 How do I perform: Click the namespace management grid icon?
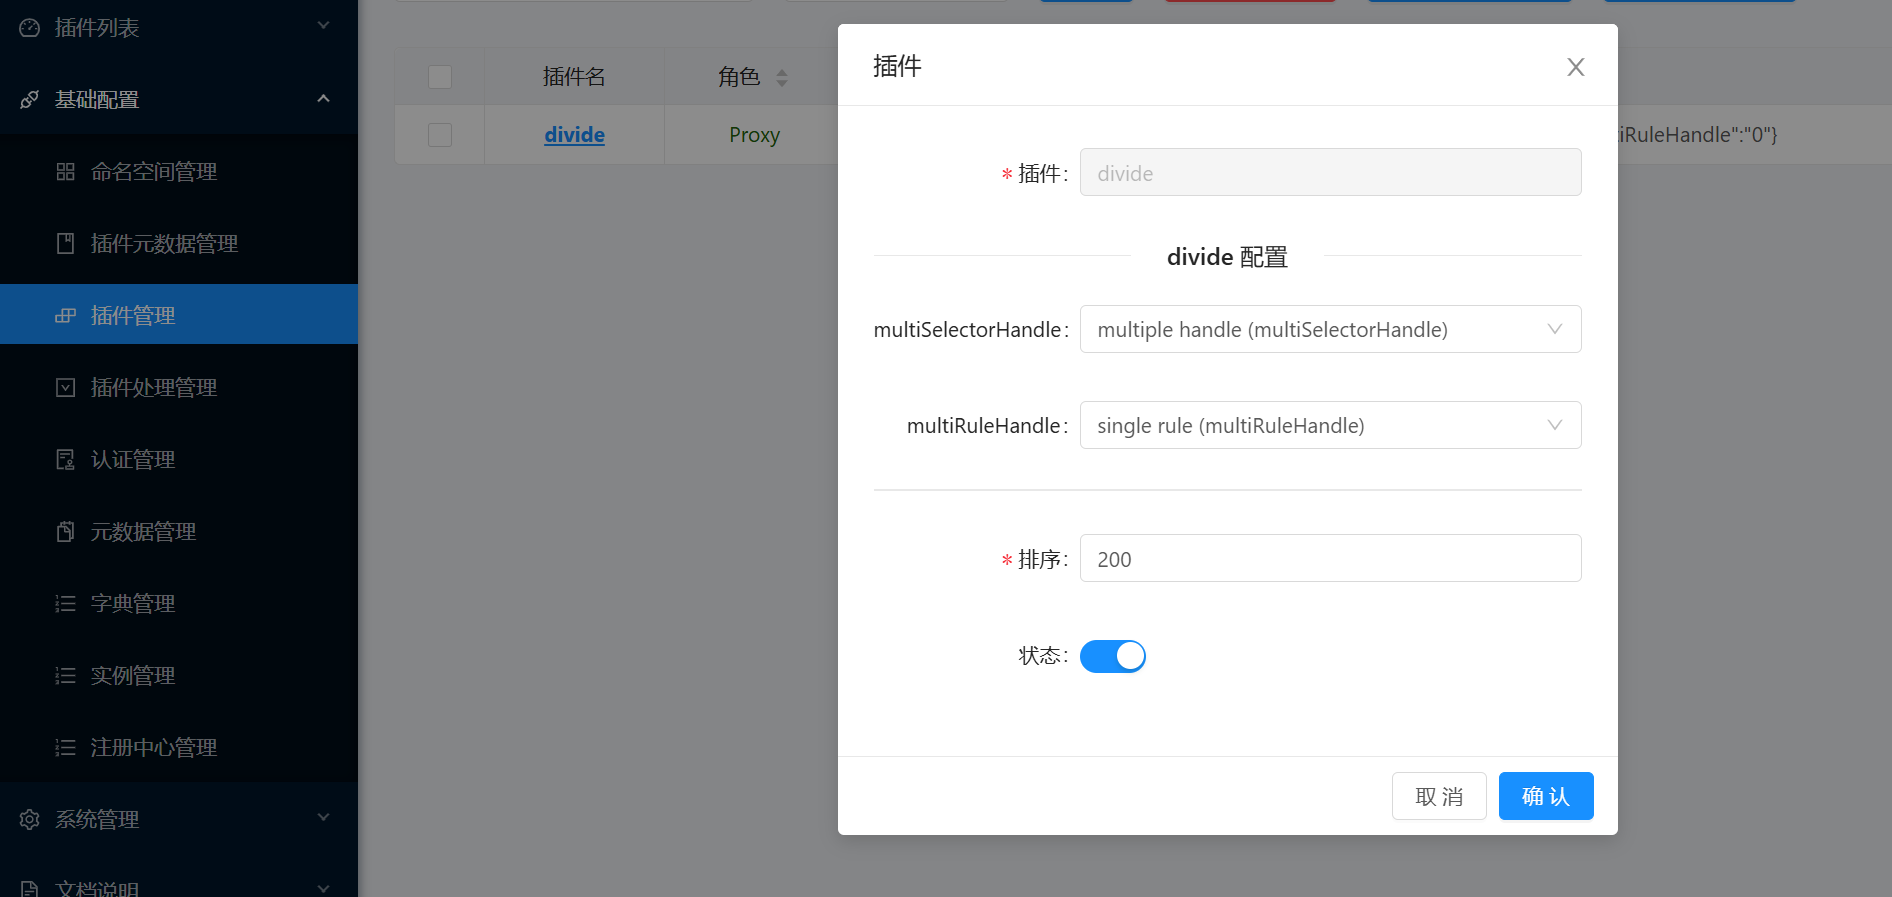65,172
